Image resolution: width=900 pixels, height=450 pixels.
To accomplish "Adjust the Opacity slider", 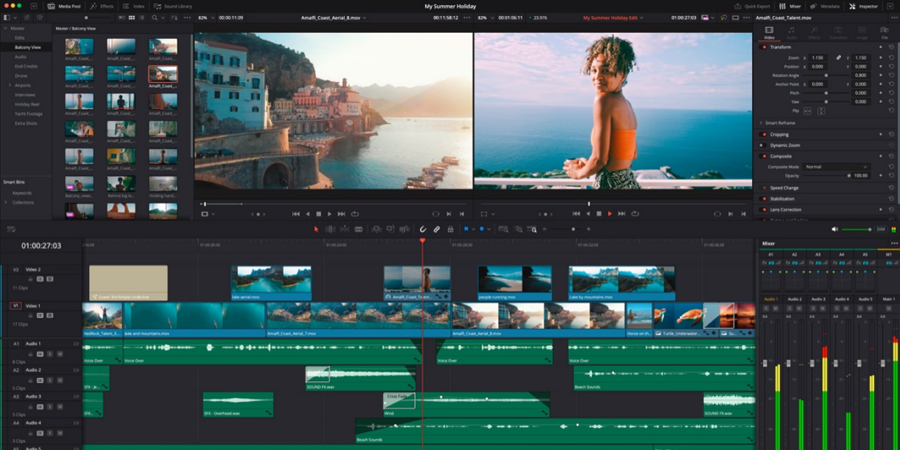I will [x=827, y=176].
